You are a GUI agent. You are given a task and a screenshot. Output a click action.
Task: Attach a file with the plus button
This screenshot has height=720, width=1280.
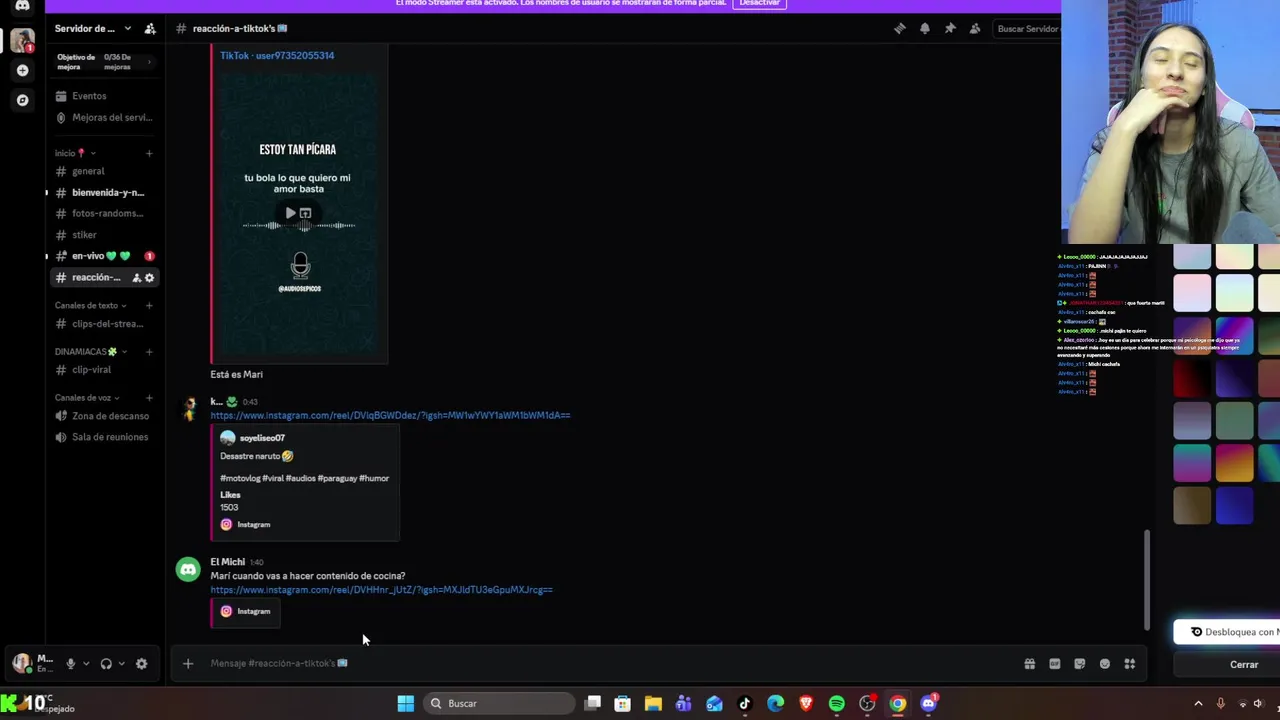(x=188, y=664)
